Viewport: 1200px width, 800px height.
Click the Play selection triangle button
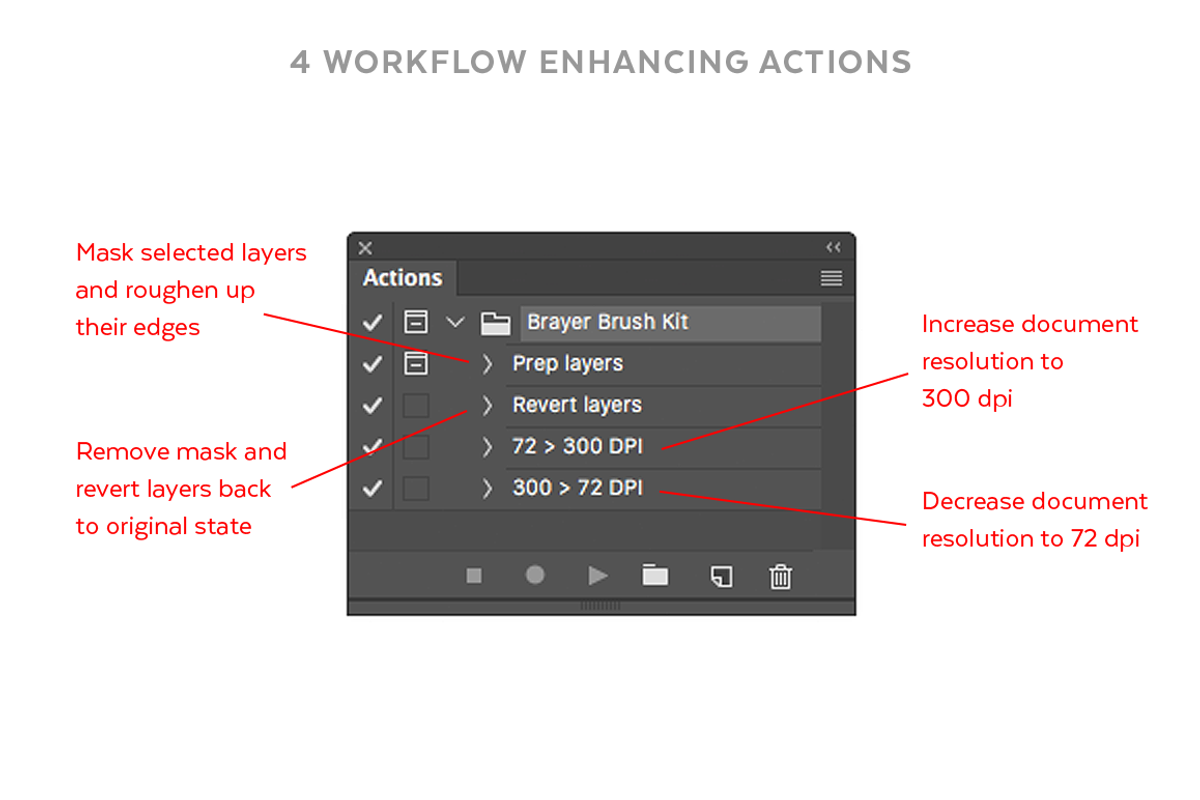(x=598, y=575)
